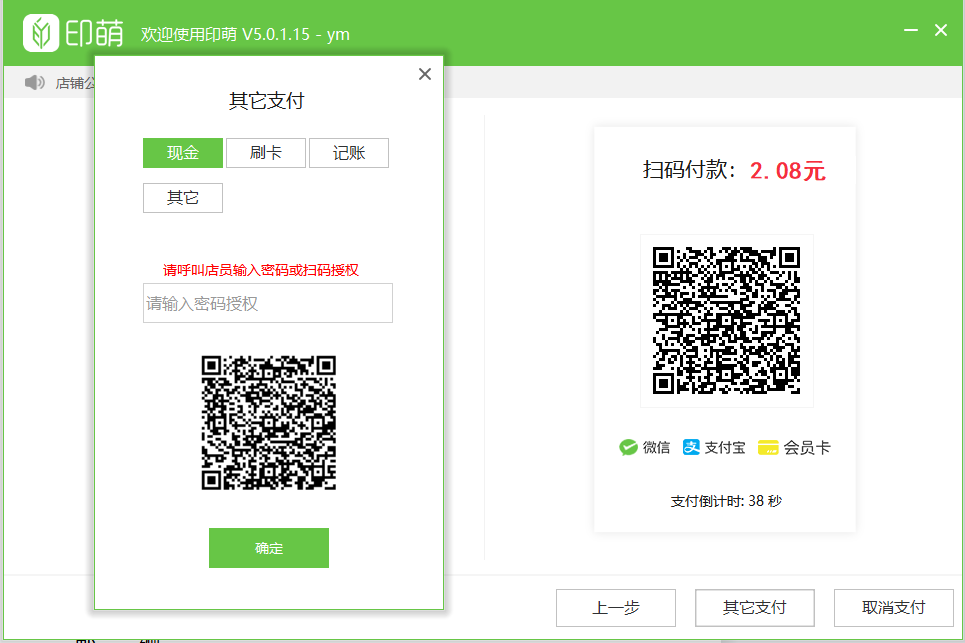Click the 其它支付 dialog heading

(266, 100)
